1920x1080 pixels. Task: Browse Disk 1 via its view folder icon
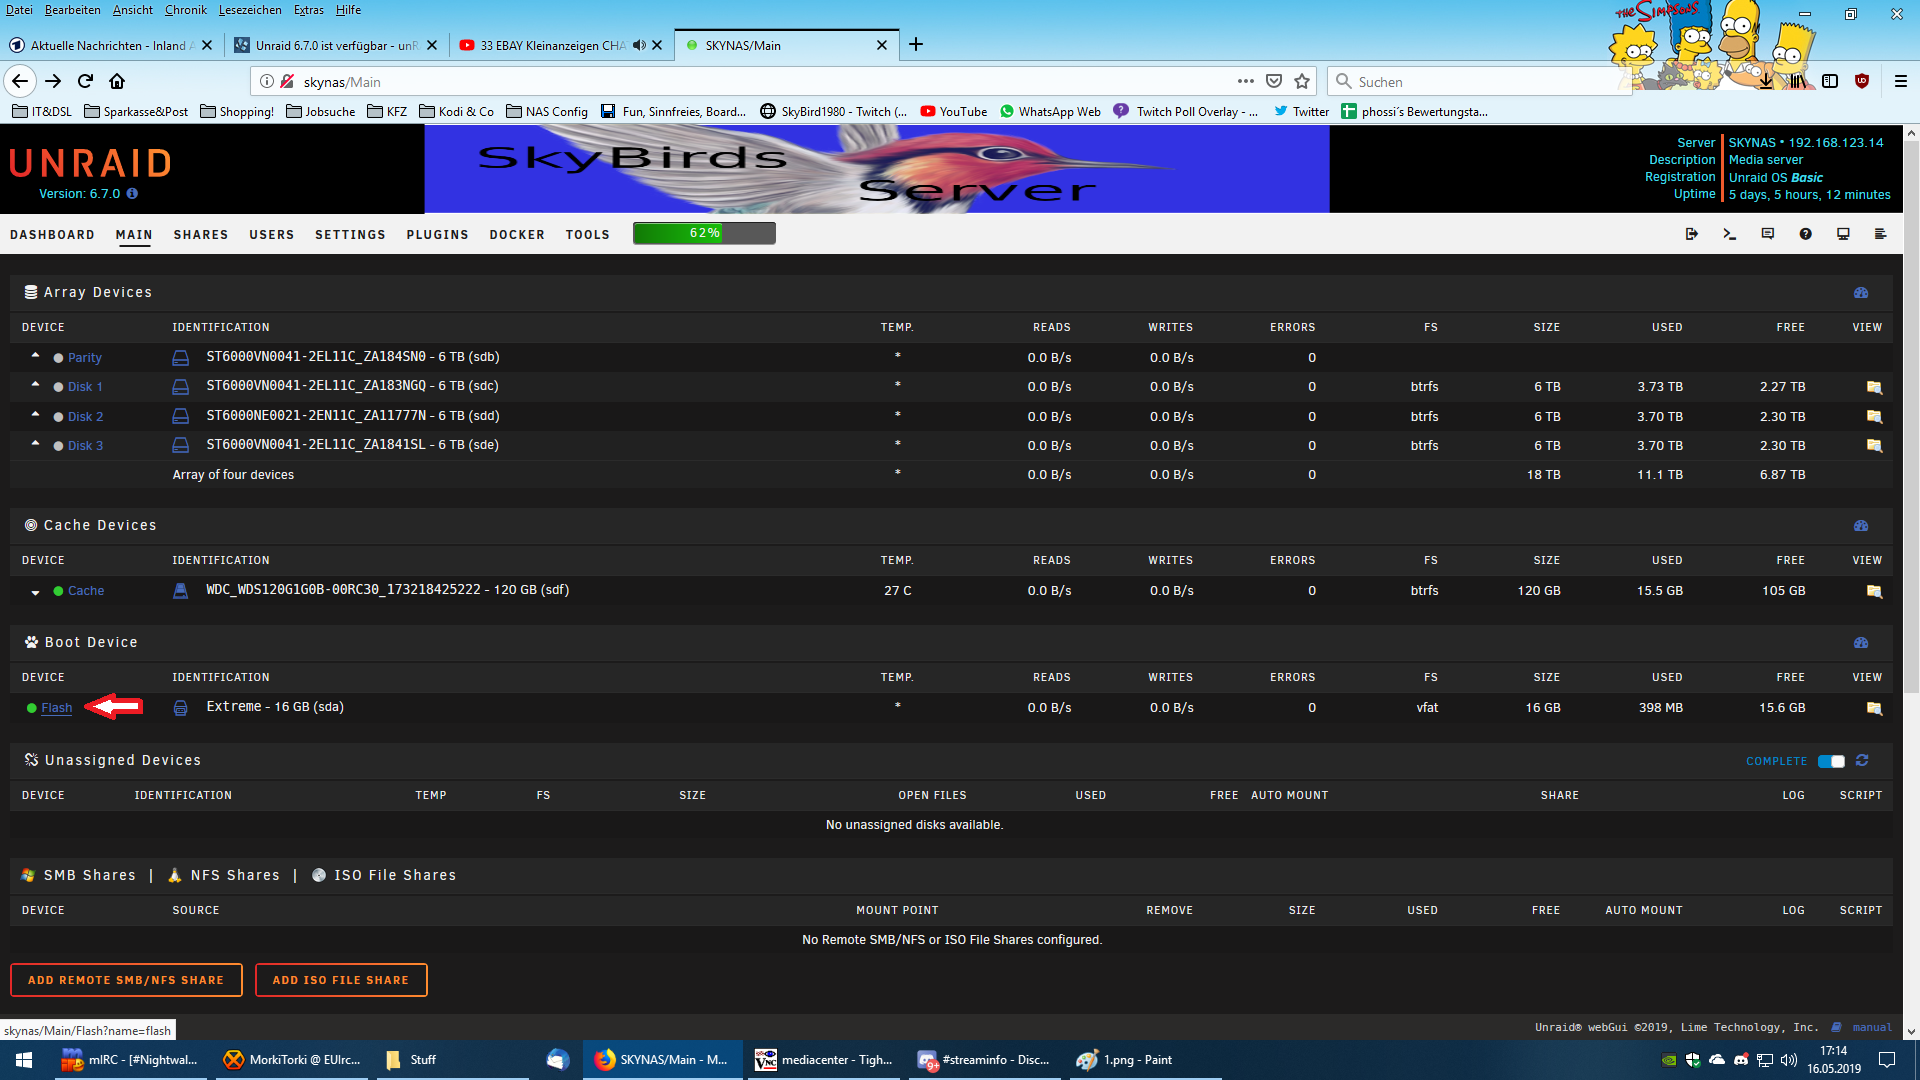pyautogui.click(x=1874, y=387)
